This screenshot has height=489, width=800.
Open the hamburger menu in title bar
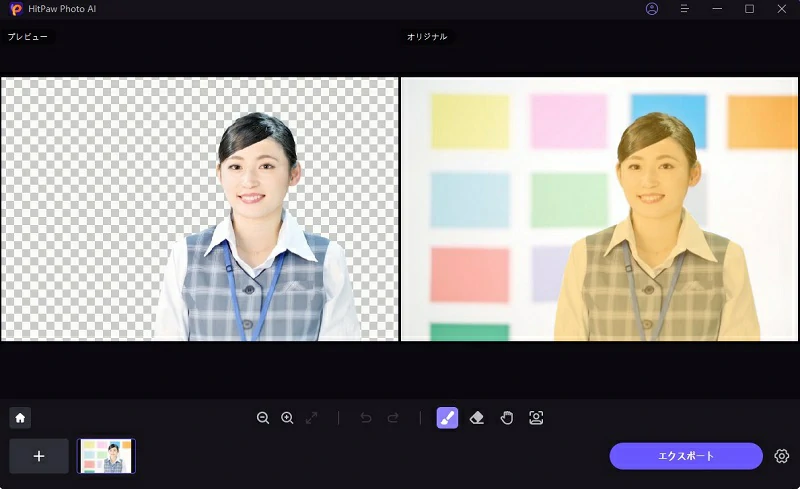(x=684, y=9)
